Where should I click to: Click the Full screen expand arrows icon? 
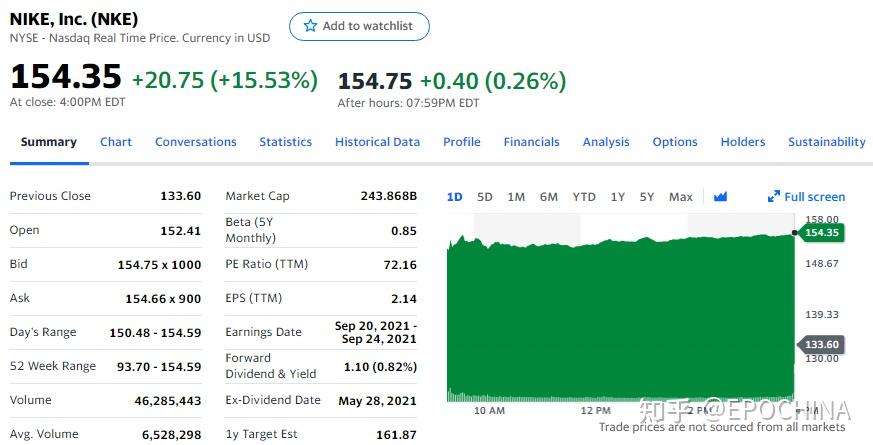(x=774, y=197)
